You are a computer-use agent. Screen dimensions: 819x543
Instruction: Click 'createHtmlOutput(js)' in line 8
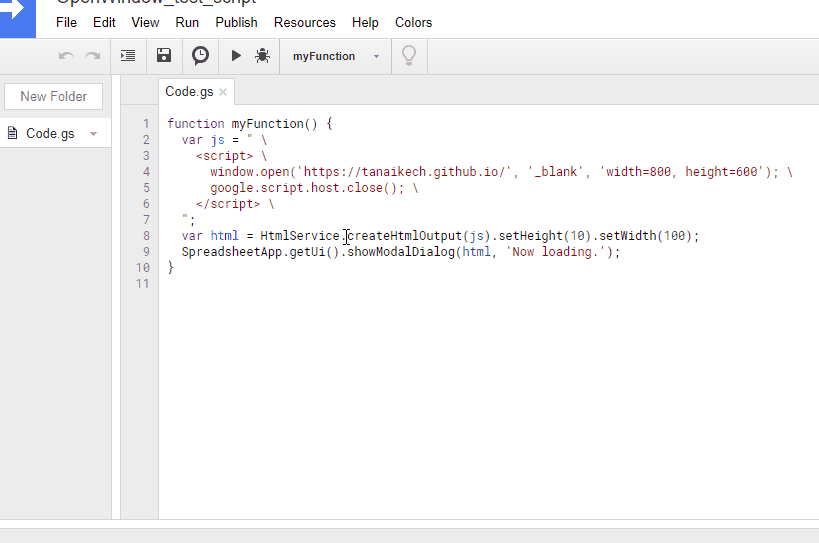coord(419,236)
